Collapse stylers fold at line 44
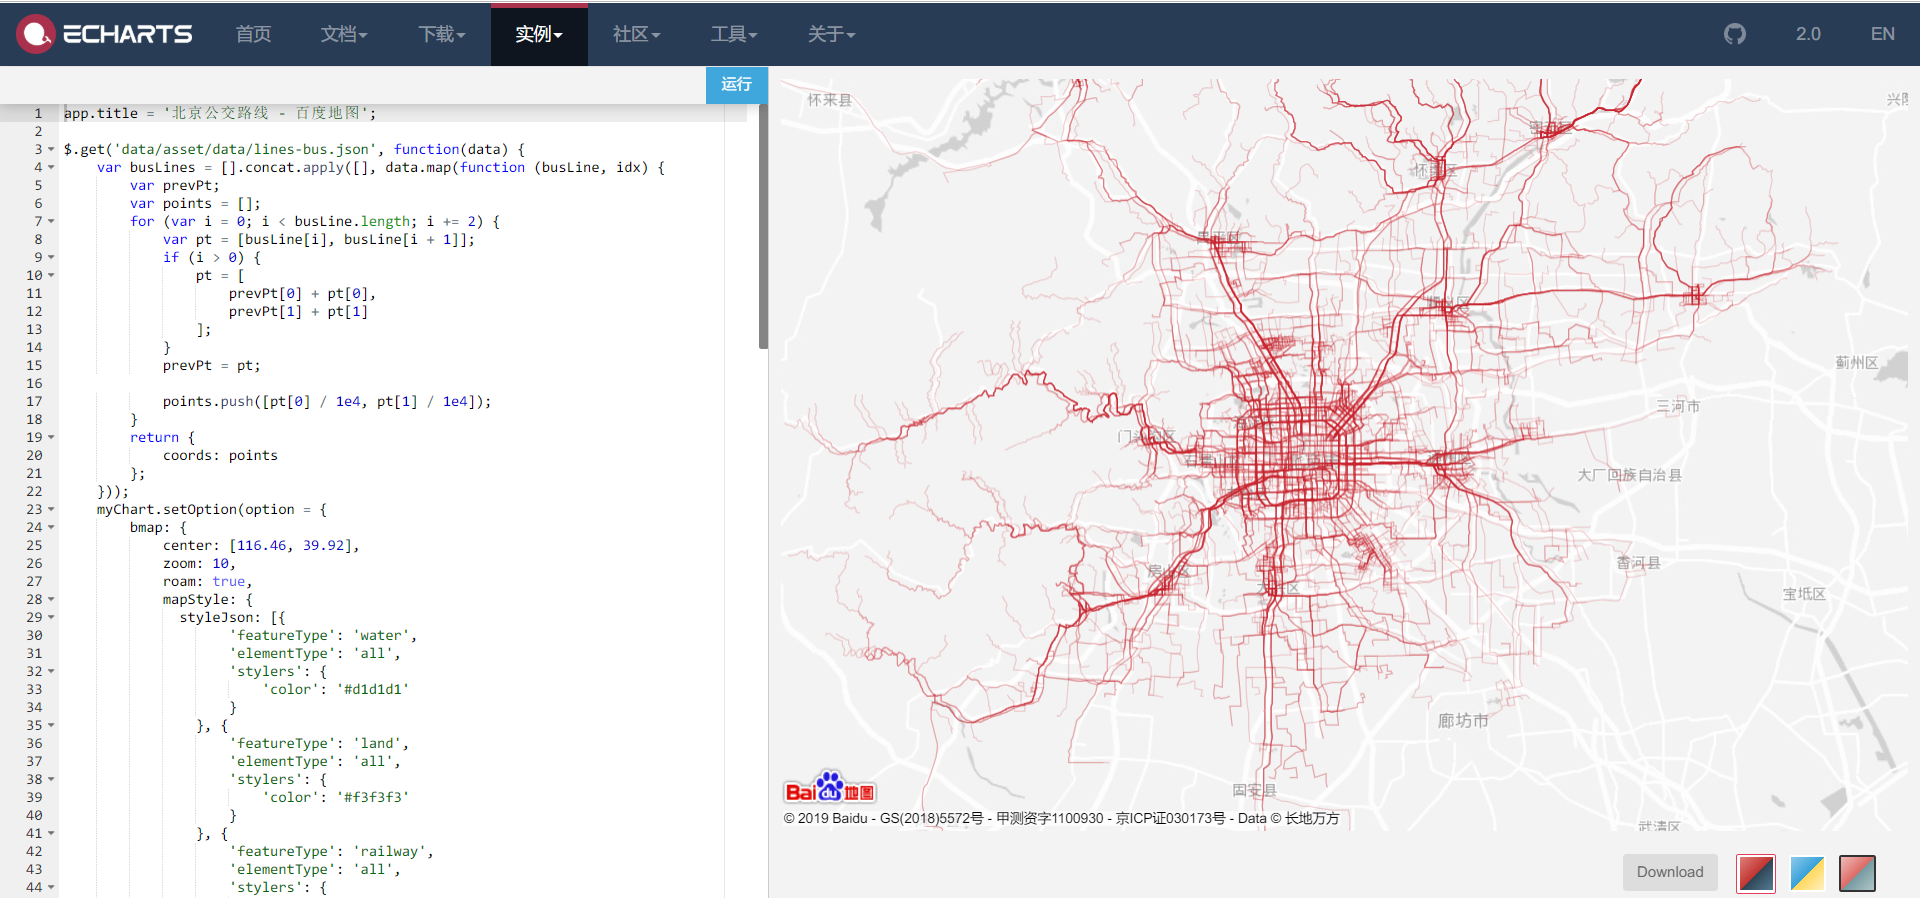Image resolution: width=1920 pixels, height=898 pixels. 51,887
